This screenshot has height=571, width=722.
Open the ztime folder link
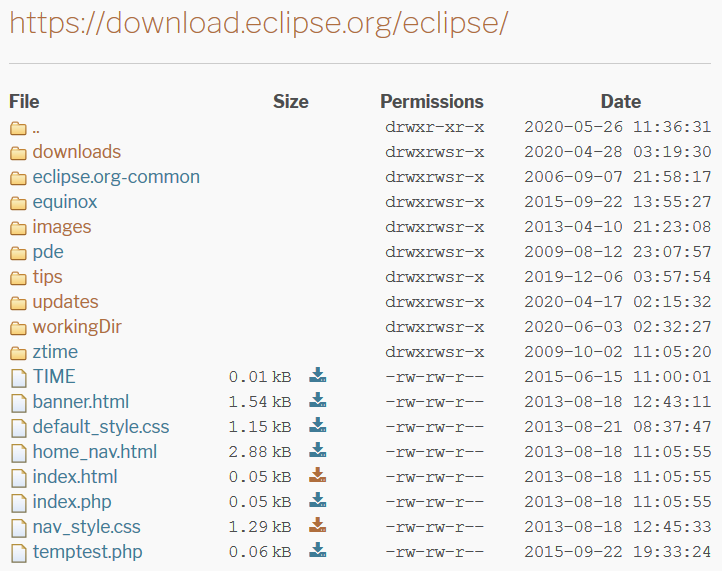point(55,352)
